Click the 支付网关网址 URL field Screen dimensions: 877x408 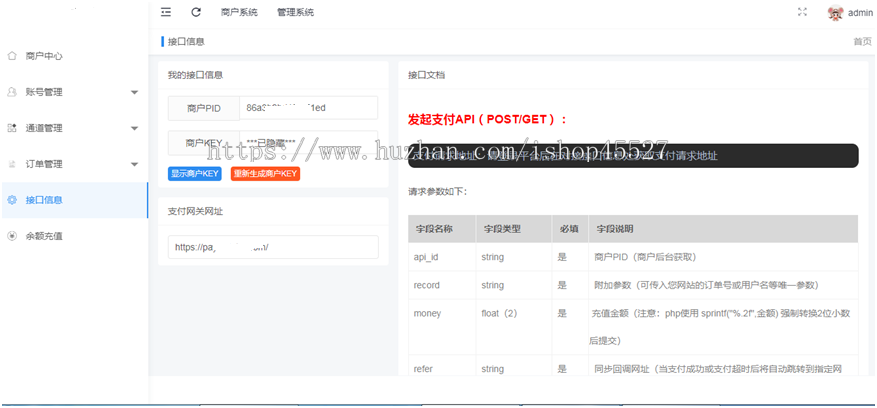pyautogui.click(x=273, y=247)
